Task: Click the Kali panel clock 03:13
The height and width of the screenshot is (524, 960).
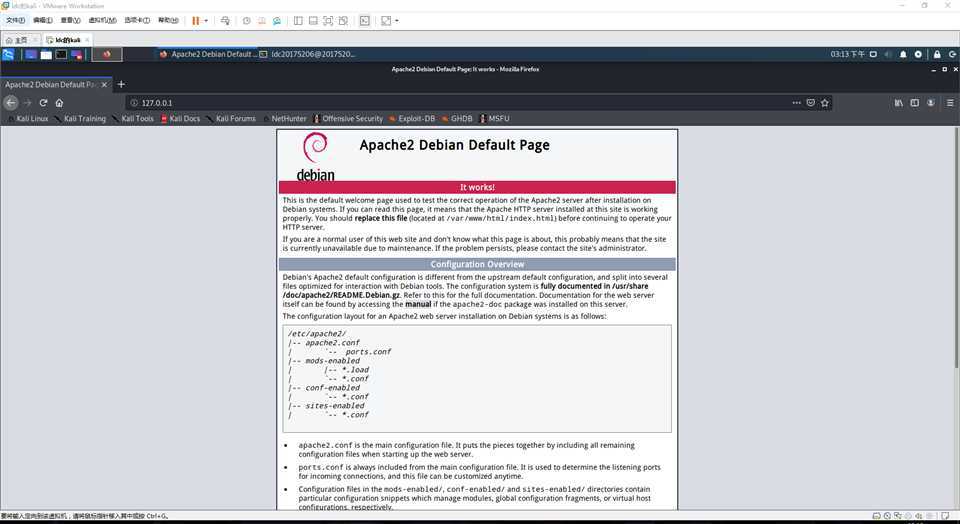Action: pyautogui.click(x=847, y=54)
